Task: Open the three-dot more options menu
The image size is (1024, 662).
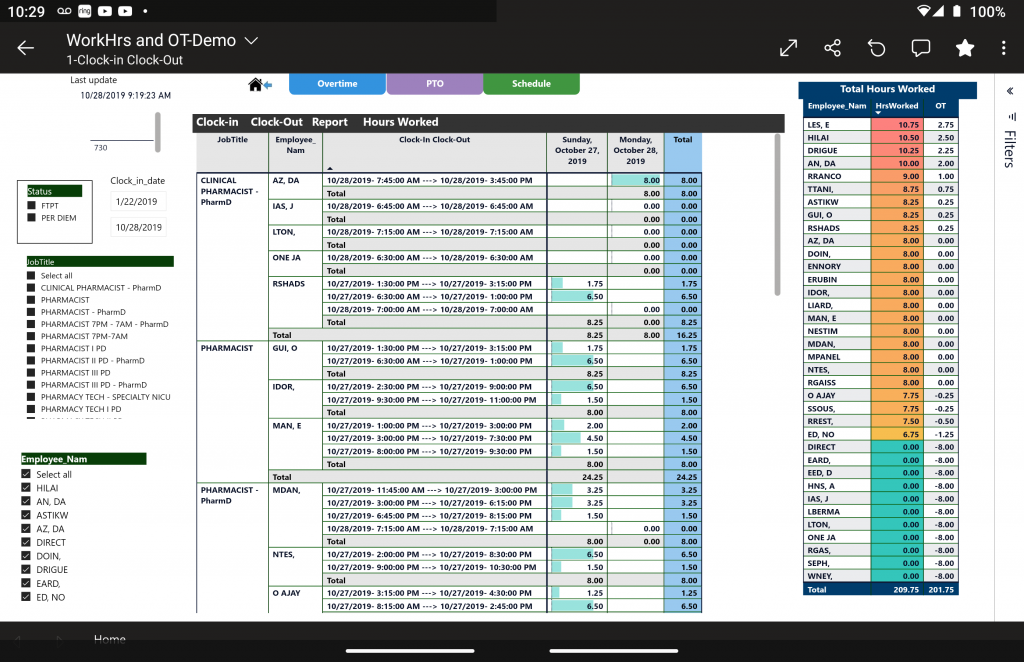Action: (x=1004, y=48)
